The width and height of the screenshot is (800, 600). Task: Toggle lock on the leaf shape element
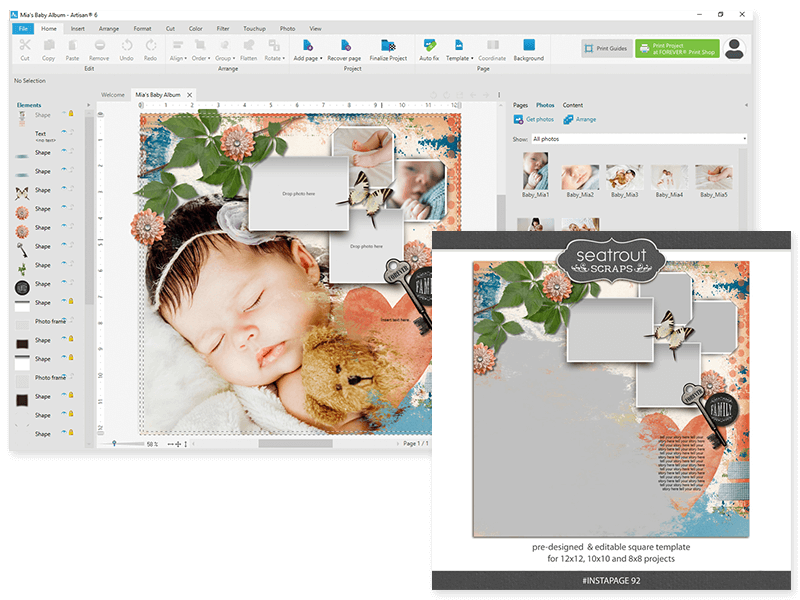pyautogui.click(x=71, y=263)
